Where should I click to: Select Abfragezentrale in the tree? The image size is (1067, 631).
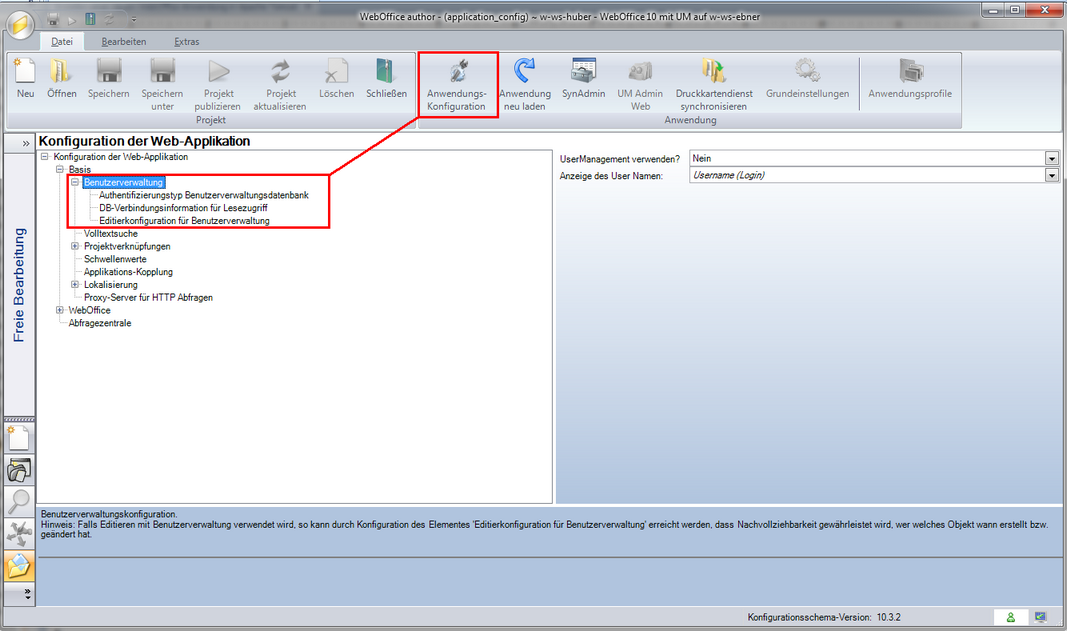pos(100,323)
